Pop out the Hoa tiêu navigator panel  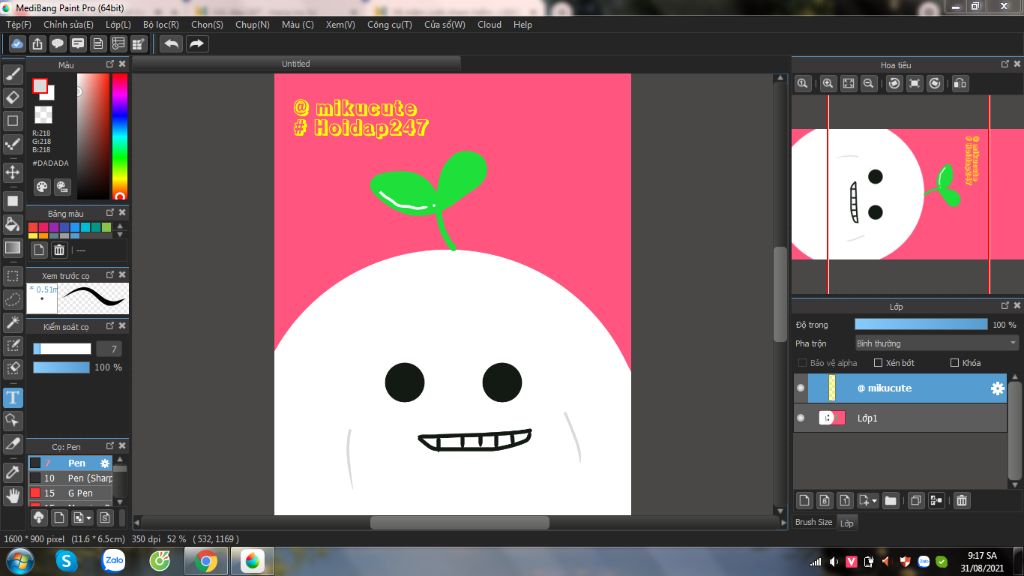tap(1005, 64)
